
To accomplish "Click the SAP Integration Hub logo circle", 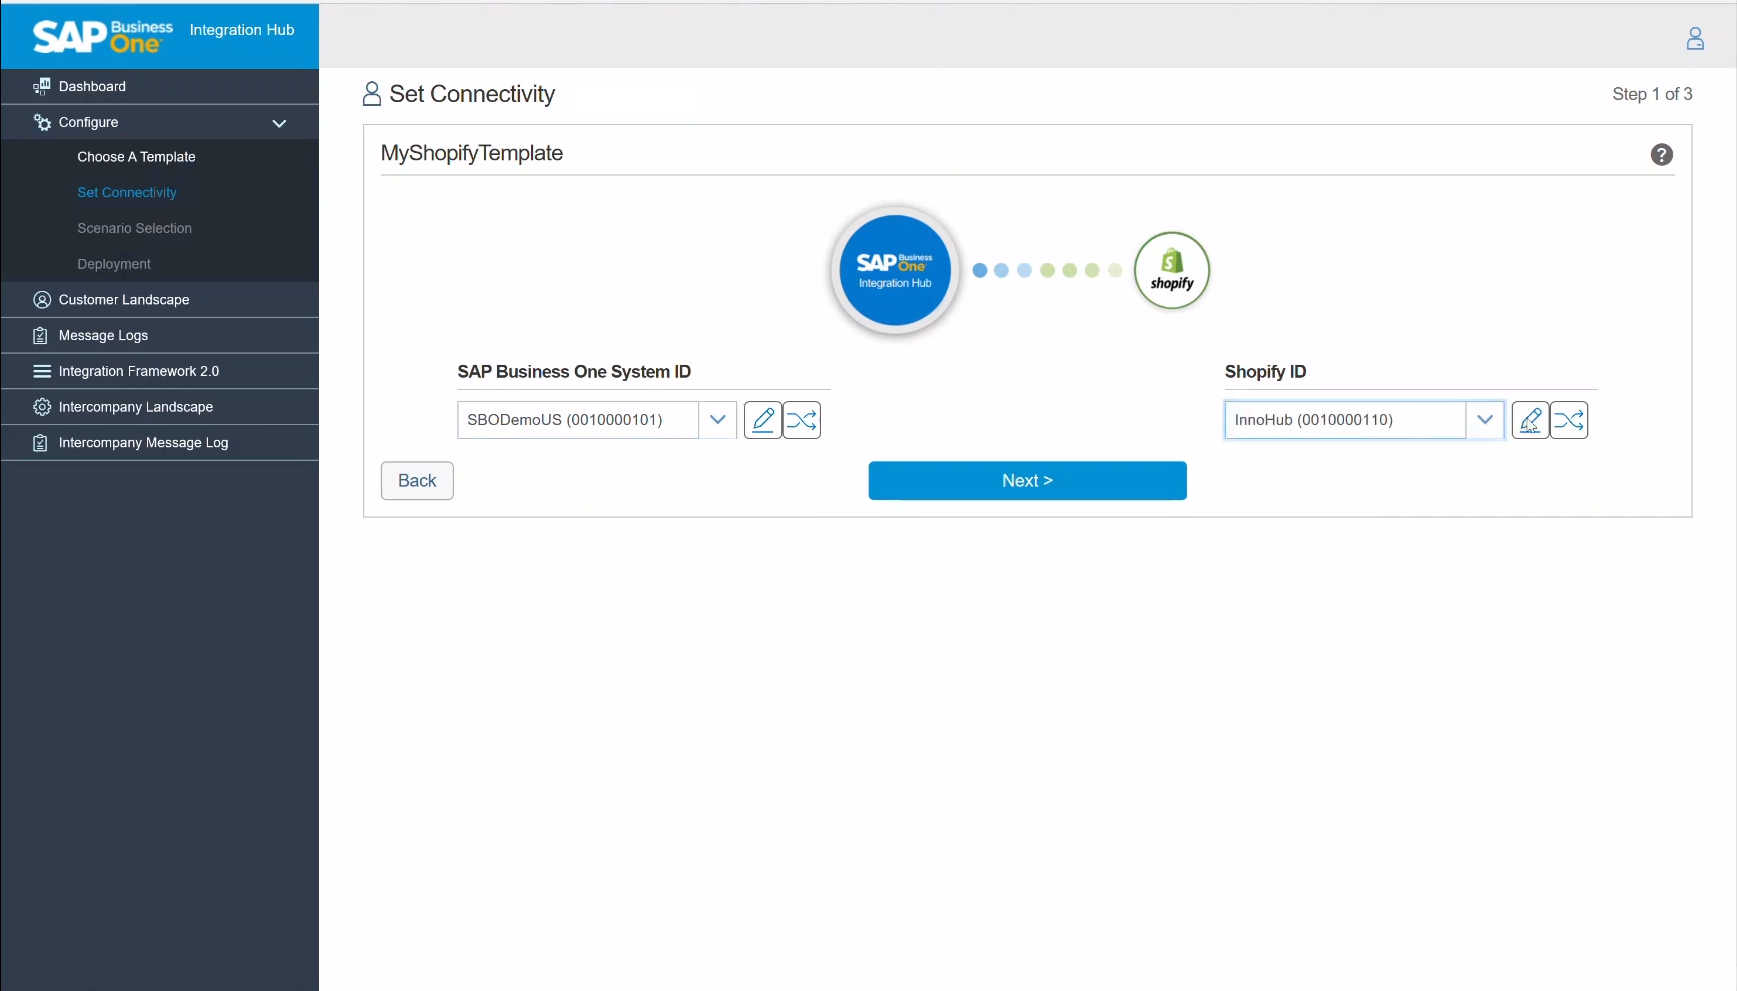I will click(895, 270).
